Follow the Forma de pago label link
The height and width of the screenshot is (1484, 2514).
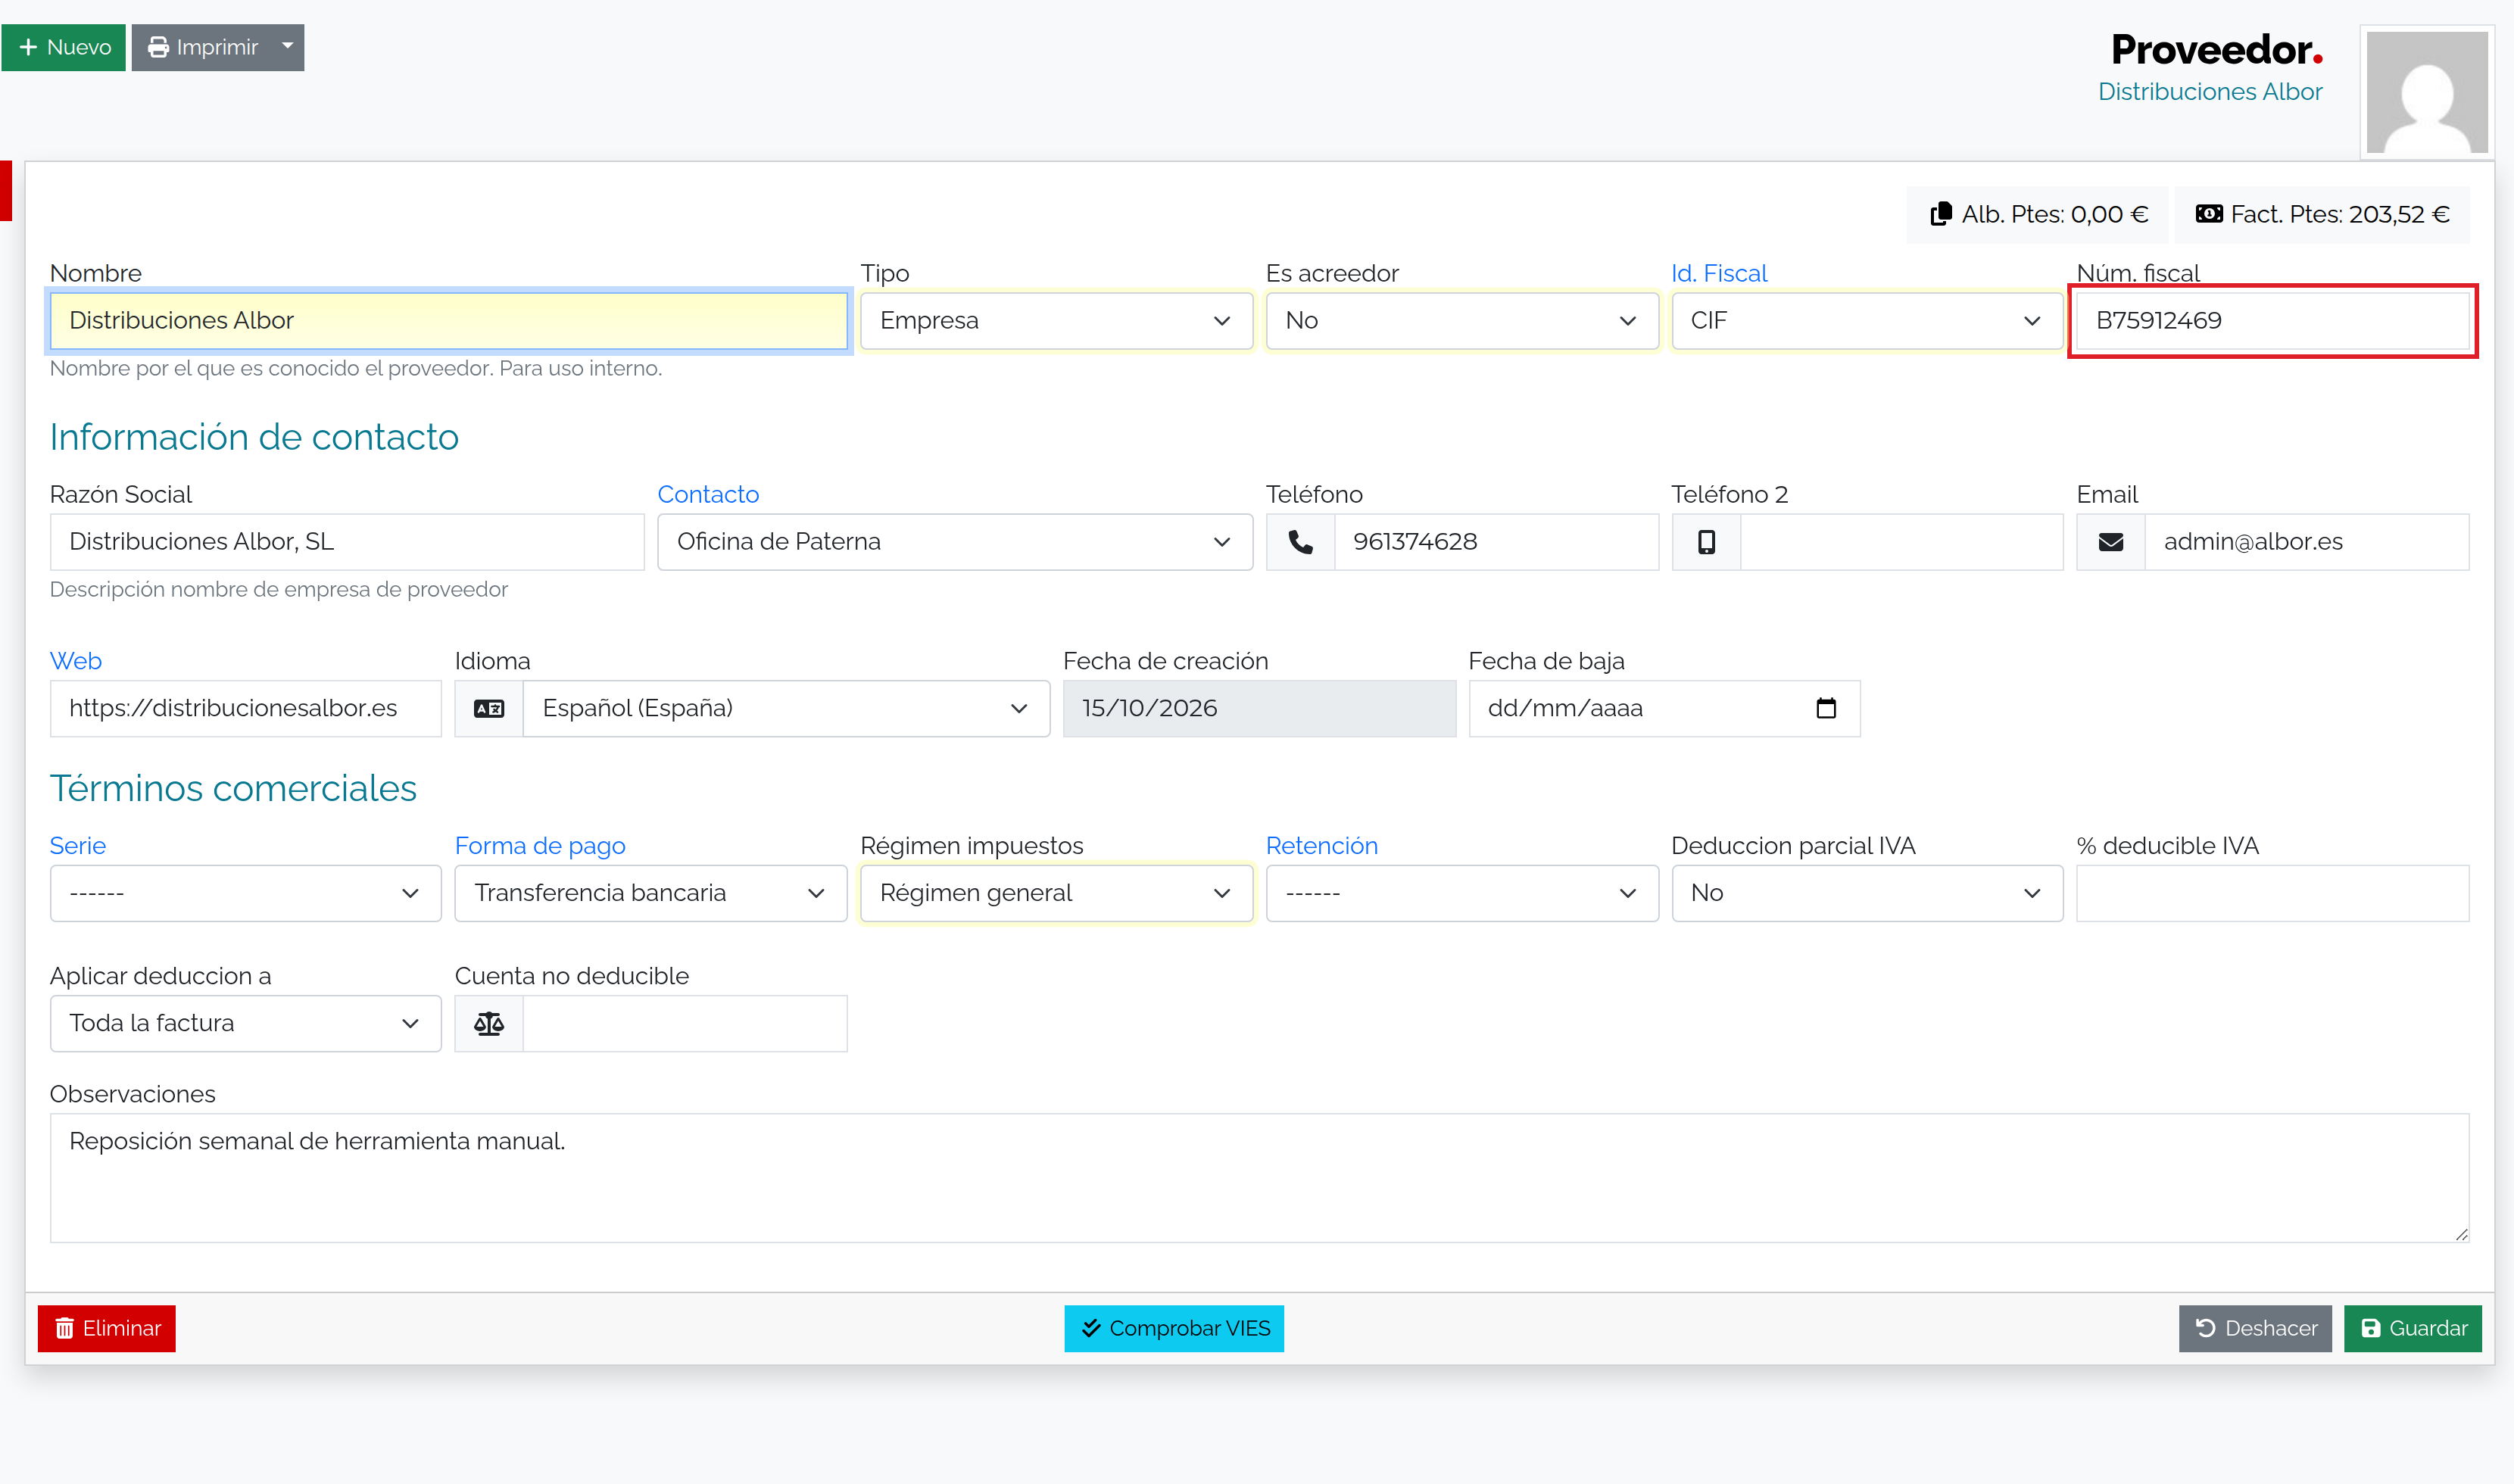pos(540,846)
